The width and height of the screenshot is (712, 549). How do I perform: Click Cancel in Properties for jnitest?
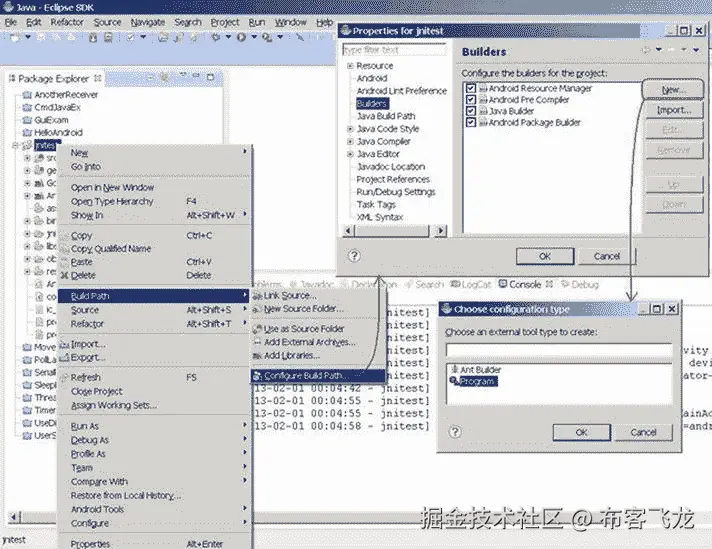[x=607, y=256]
